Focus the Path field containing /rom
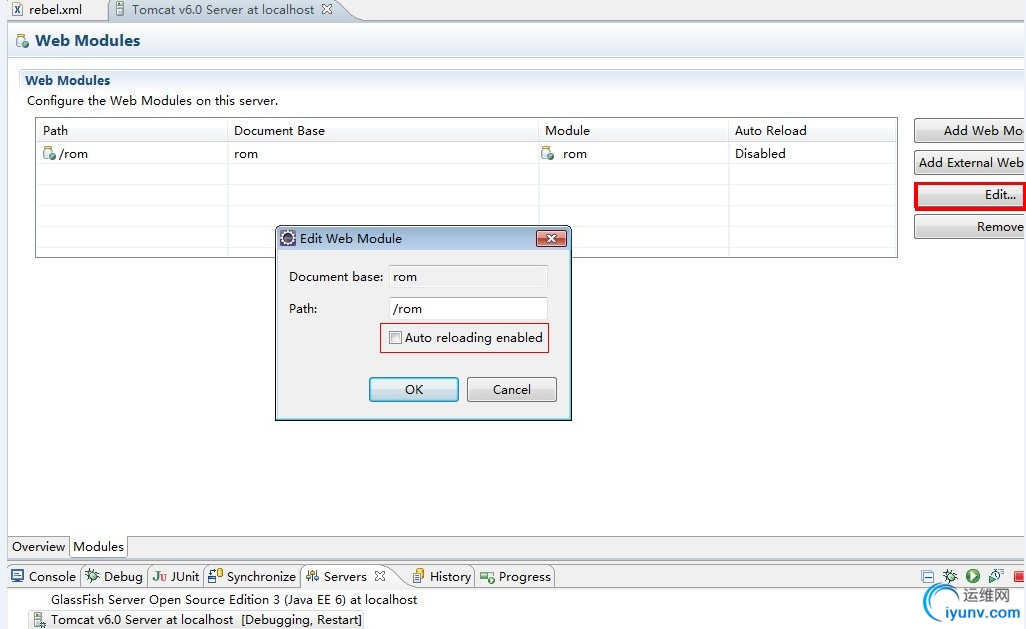This screenshot has height=629, width=1026. tap(468, 308)
